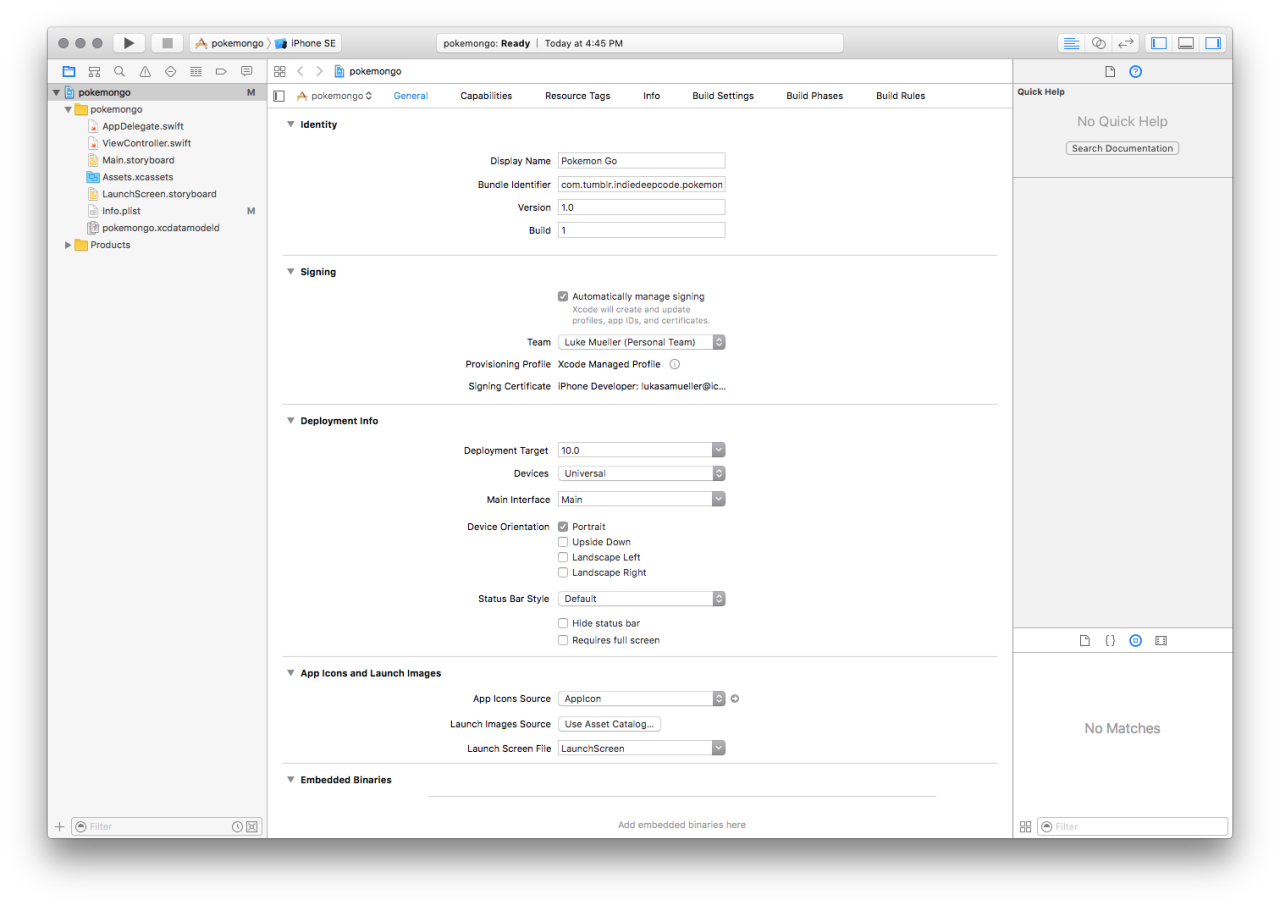
Task: Show the File inspector
Action: [x=1110, y=71]
